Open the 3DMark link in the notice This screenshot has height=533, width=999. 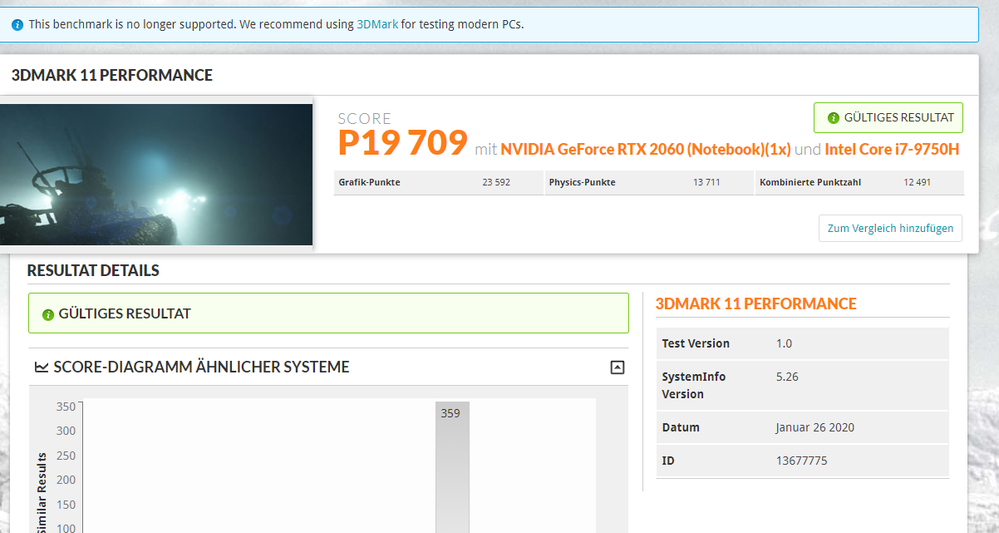(x=377, y=24)
